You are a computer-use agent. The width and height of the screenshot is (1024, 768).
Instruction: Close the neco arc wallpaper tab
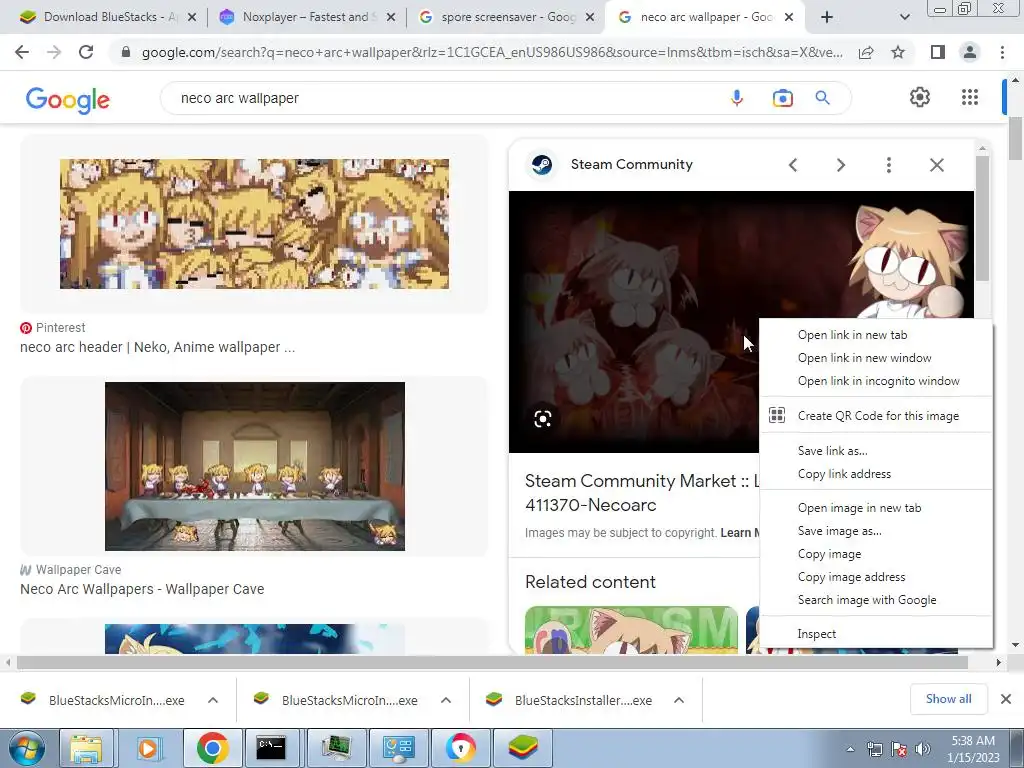[x=789, y=17]
